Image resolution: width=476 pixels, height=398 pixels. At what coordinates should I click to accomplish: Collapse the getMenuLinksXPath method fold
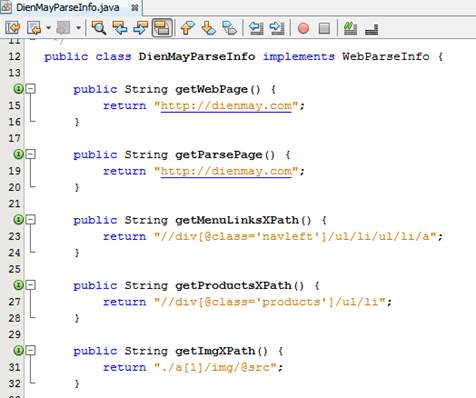[31, 219]
